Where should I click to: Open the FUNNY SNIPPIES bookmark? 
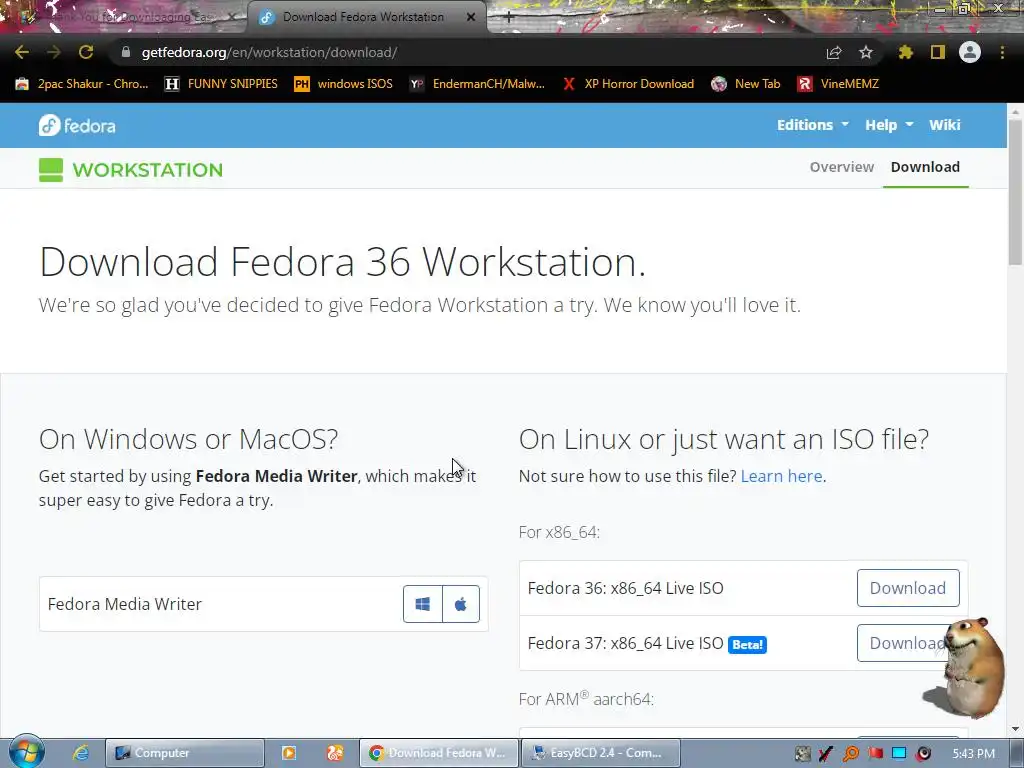pos(221,84)
